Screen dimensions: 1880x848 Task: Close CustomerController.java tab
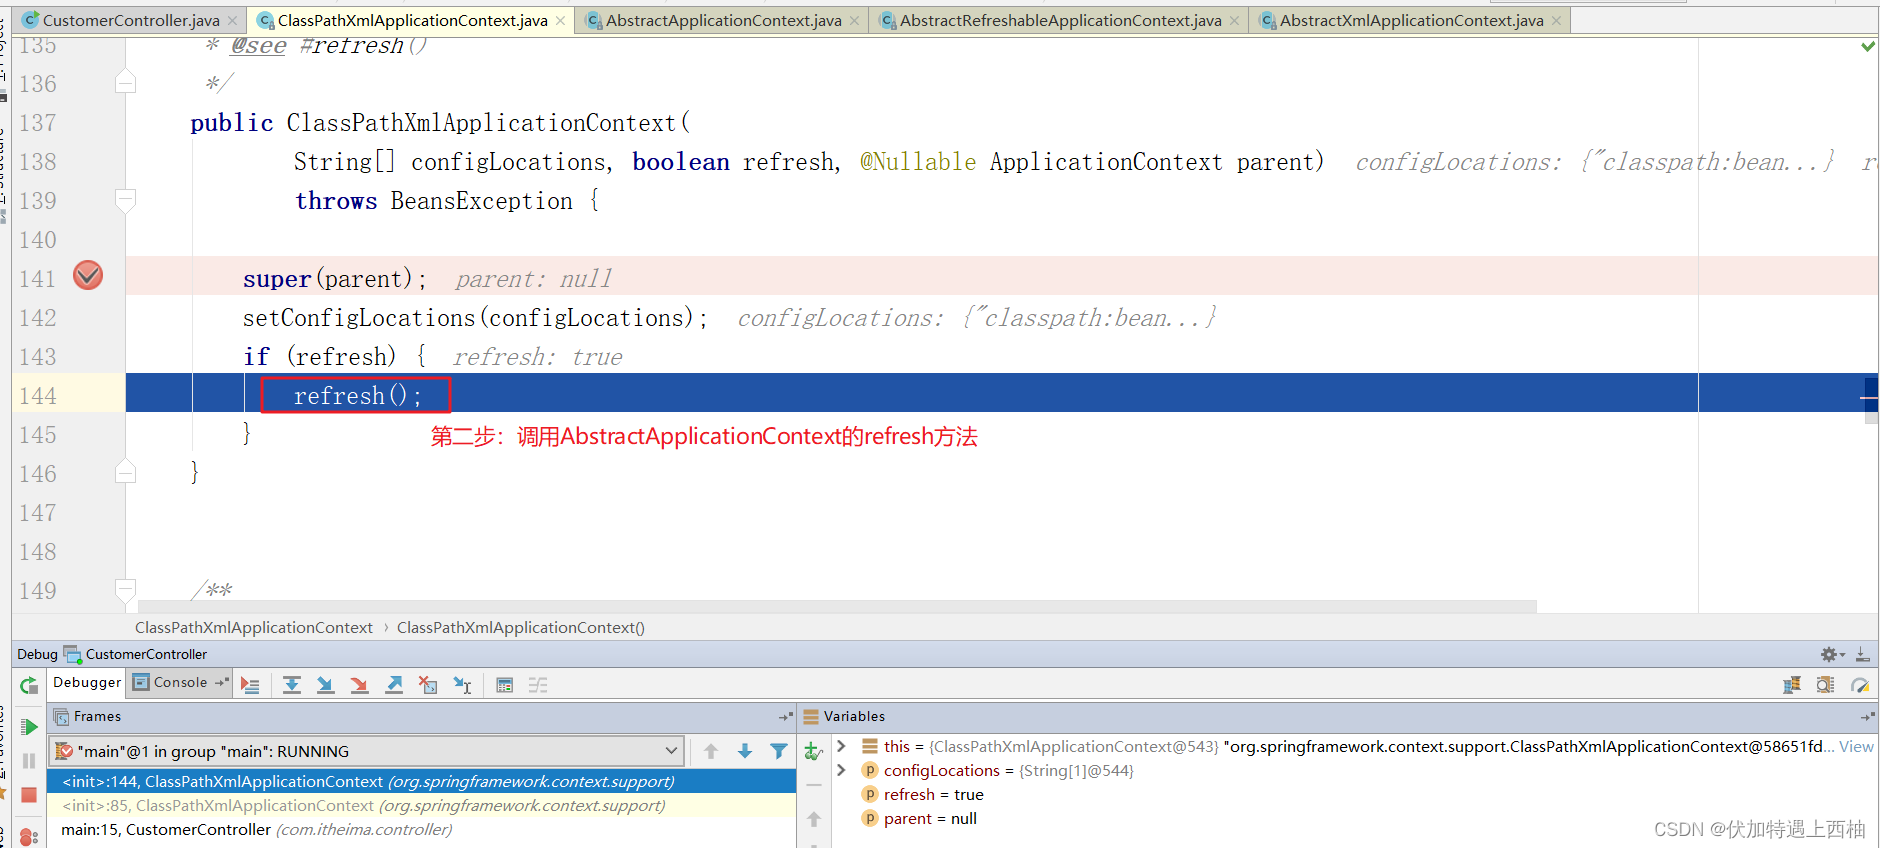pyautogui.click(x=233, y=20)
